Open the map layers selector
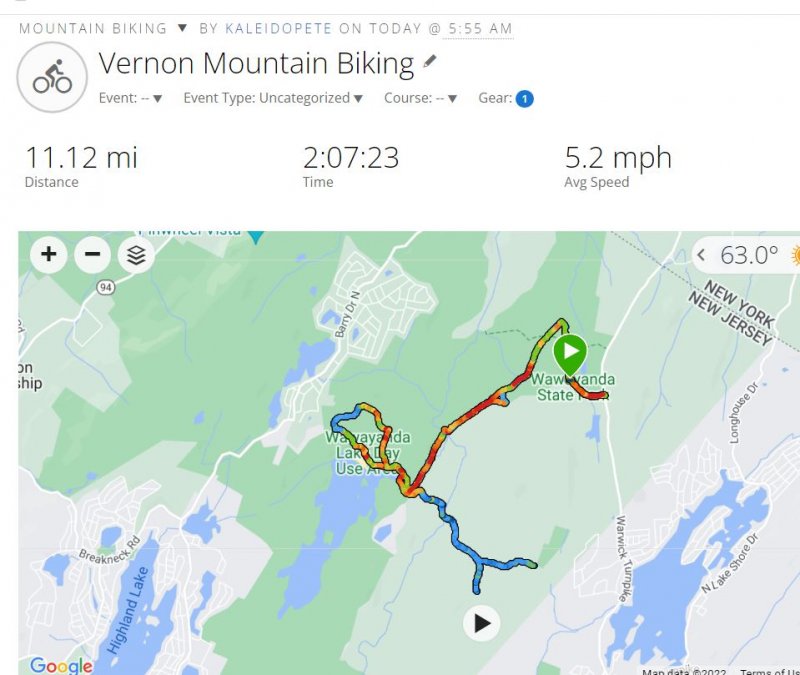 (136, 255)
